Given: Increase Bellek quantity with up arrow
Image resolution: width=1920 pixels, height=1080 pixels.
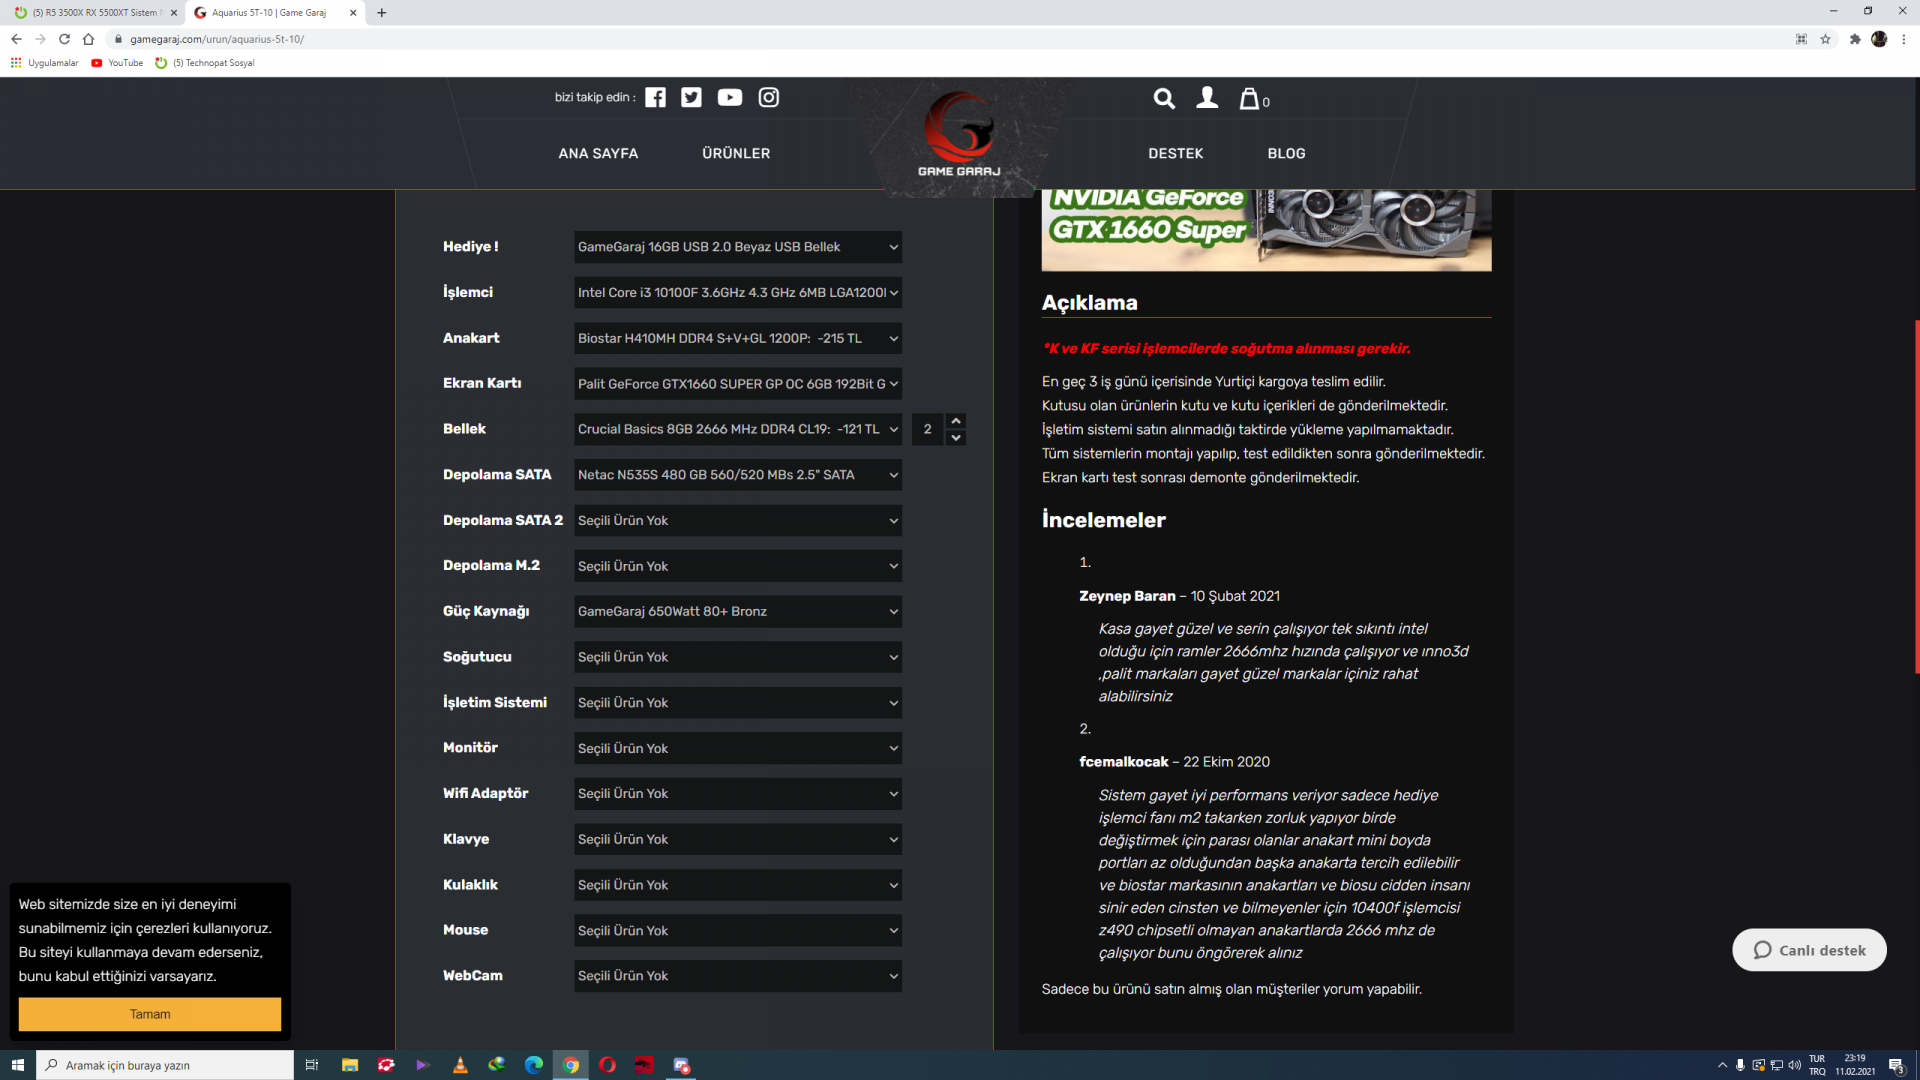Looking at the screenshot, I should [956, 421].
